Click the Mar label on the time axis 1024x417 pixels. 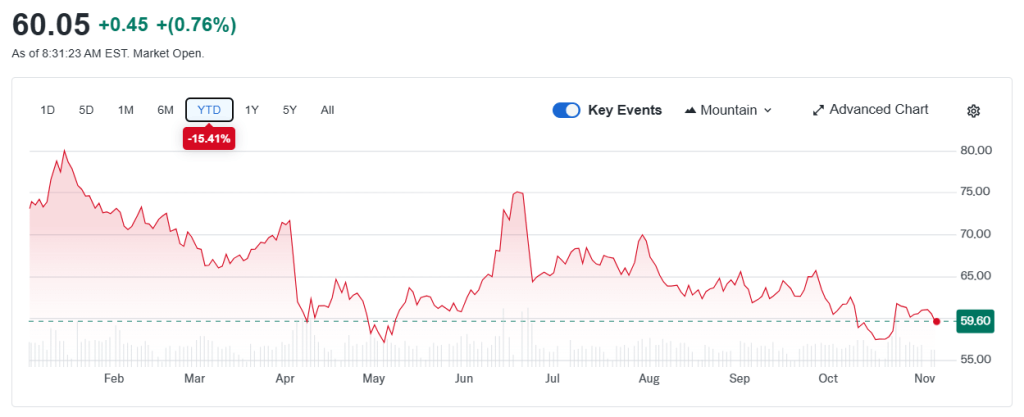coord(195,379)
